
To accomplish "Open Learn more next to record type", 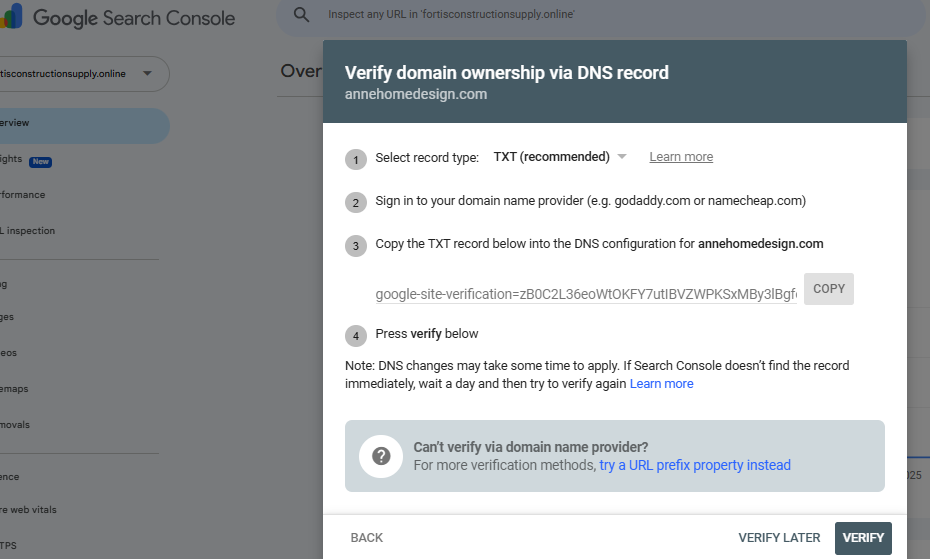I will [681, 157].
